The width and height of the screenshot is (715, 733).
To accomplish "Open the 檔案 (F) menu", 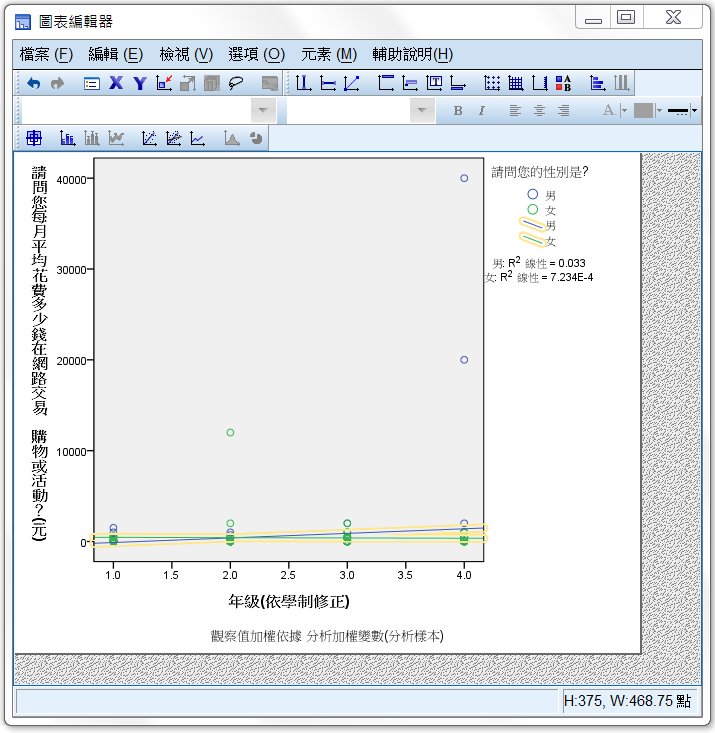I will pyautogui.click(x=46, y=54).
